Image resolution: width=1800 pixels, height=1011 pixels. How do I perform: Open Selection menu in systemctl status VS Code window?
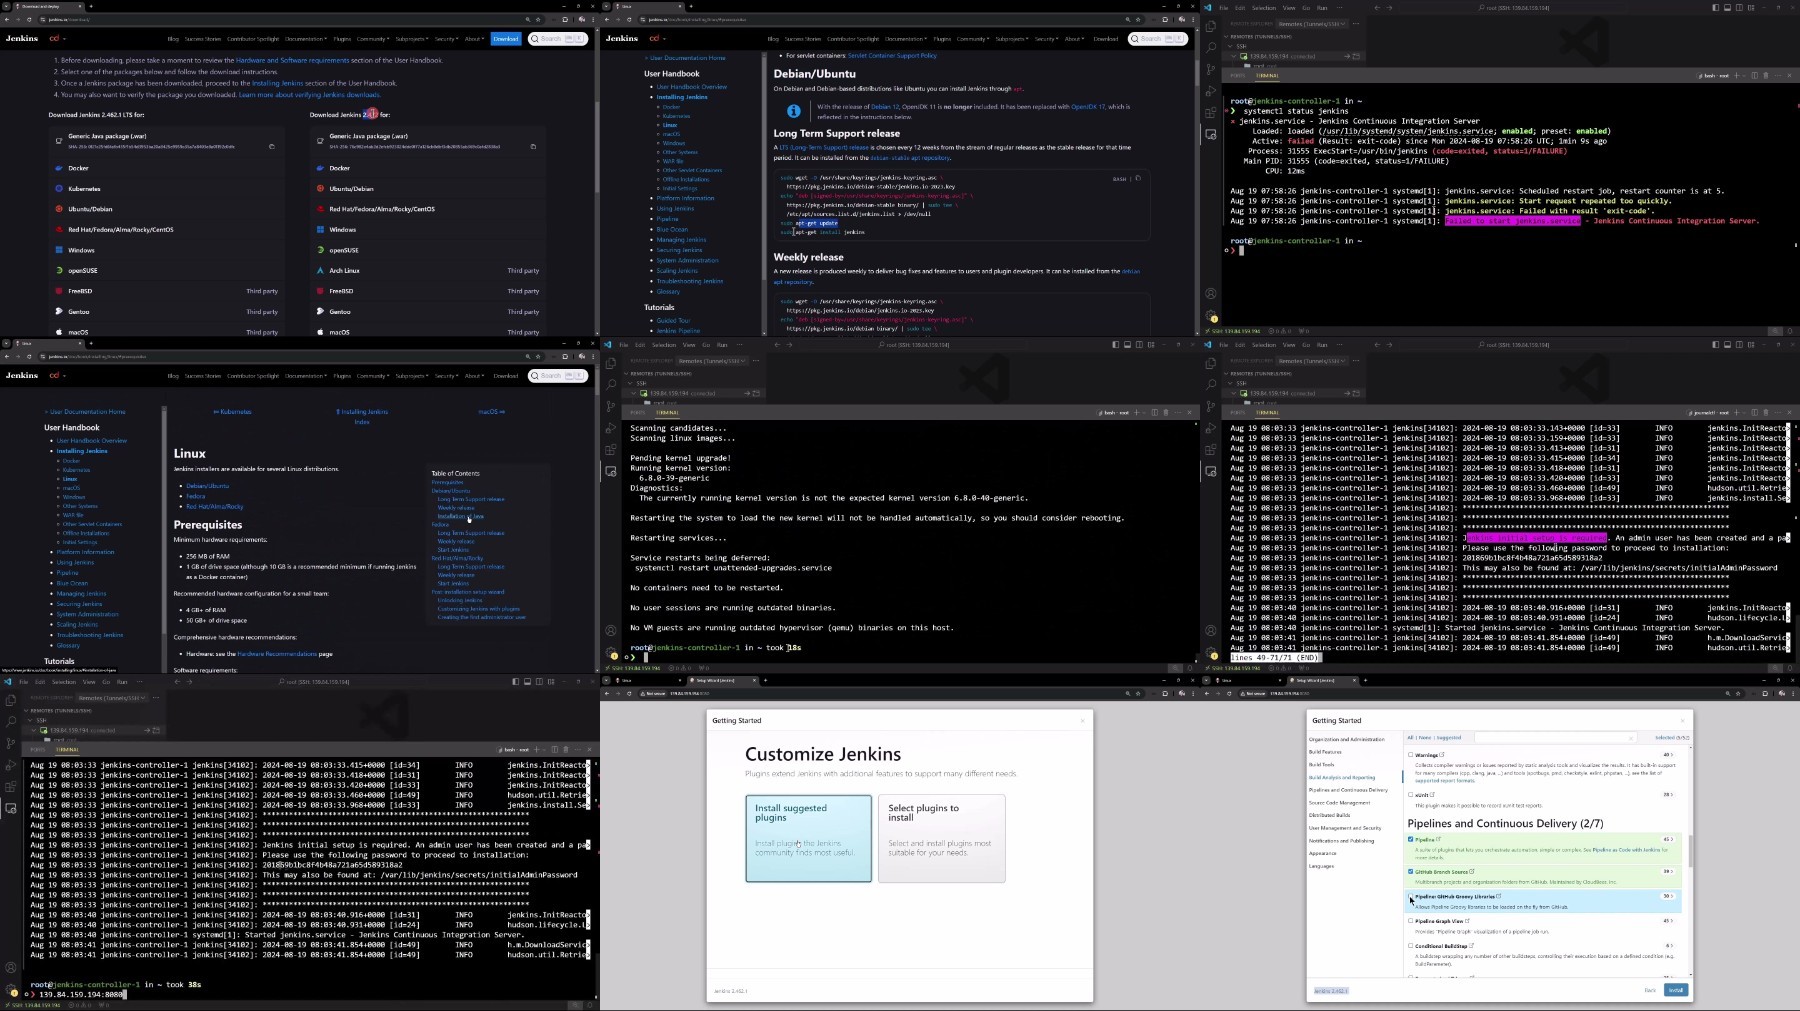coord(1264,7)
